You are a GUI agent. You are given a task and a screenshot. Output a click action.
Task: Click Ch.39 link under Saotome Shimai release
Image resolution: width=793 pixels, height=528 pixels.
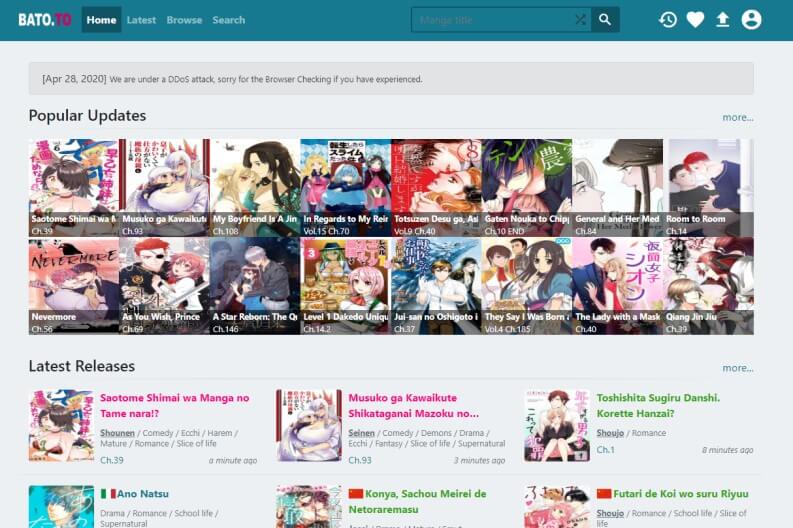(112, 460)
